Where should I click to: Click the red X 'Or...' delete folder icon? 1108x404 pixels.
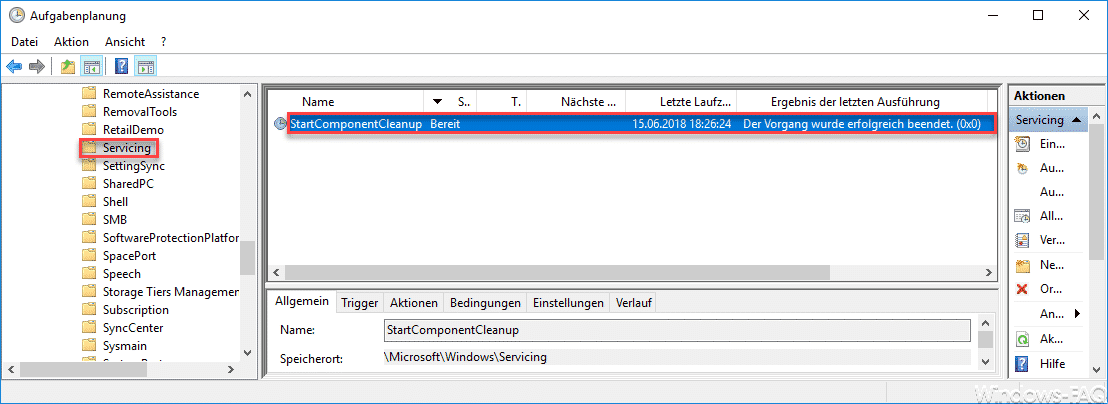pos(1022,290)
